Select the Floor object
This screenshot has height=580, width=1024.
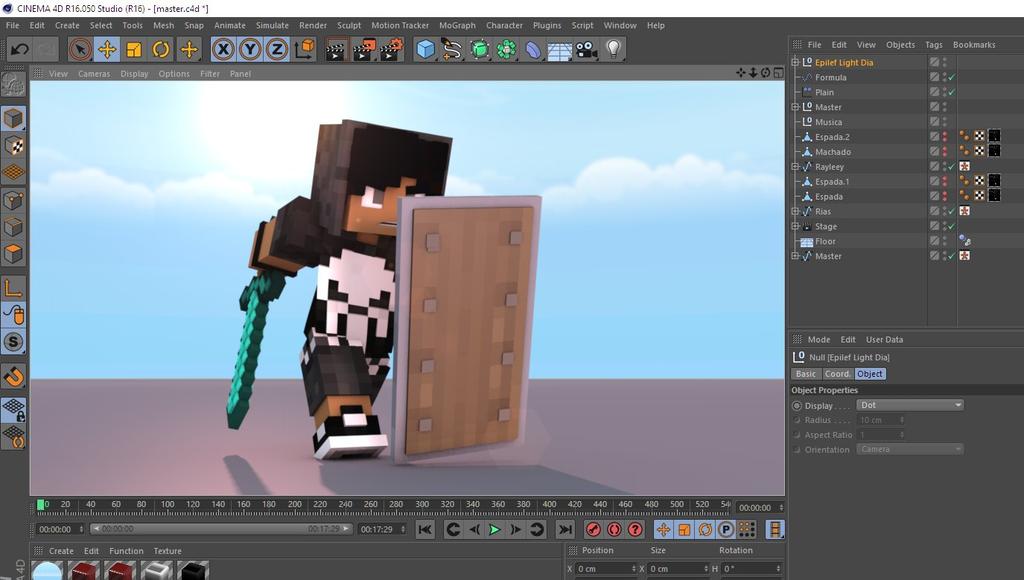tap(825, 242)
